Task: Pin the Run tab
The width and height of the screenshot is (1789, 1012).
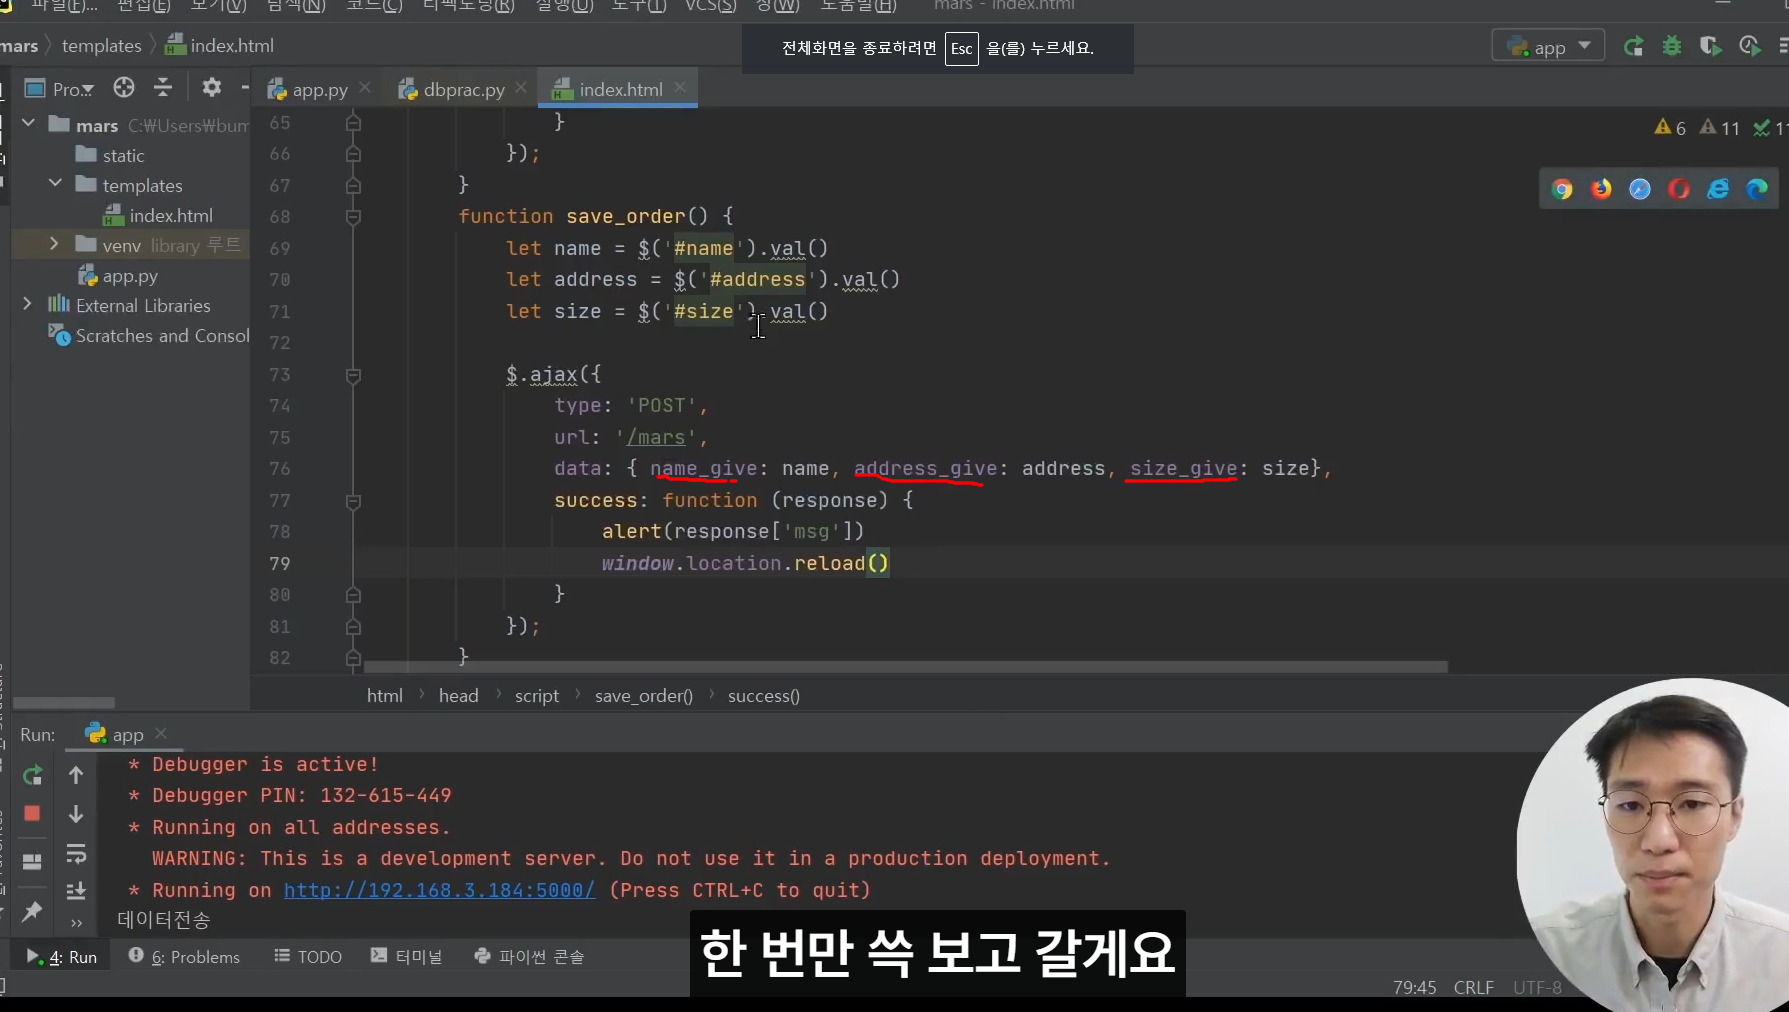Action: pyautogui.click(x=32, y=911)
